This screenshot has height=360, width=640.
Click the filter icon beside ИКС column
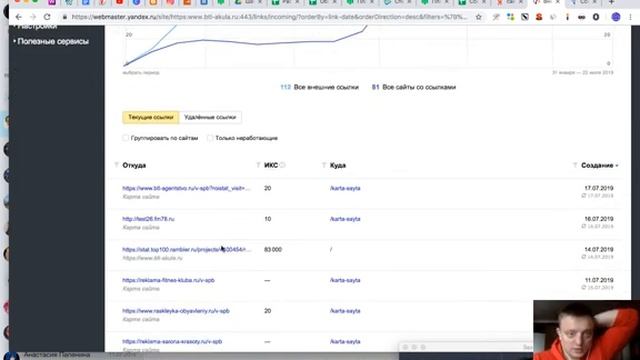(258, 165)
